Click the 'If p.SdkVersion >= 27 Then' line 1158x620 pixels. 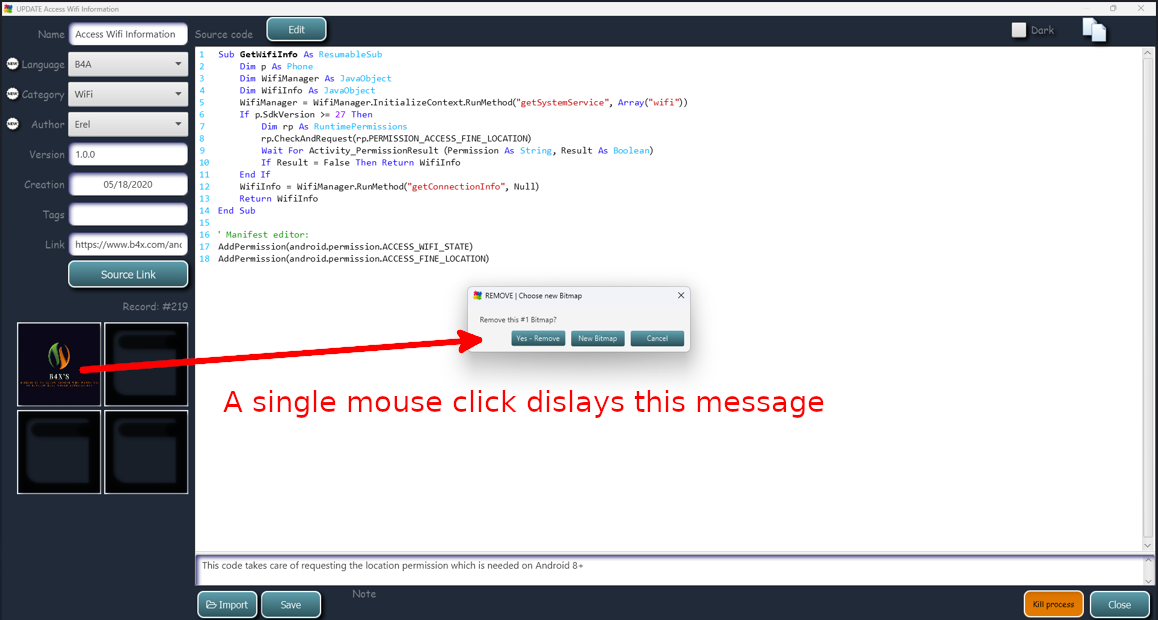[x=306, y=114]
